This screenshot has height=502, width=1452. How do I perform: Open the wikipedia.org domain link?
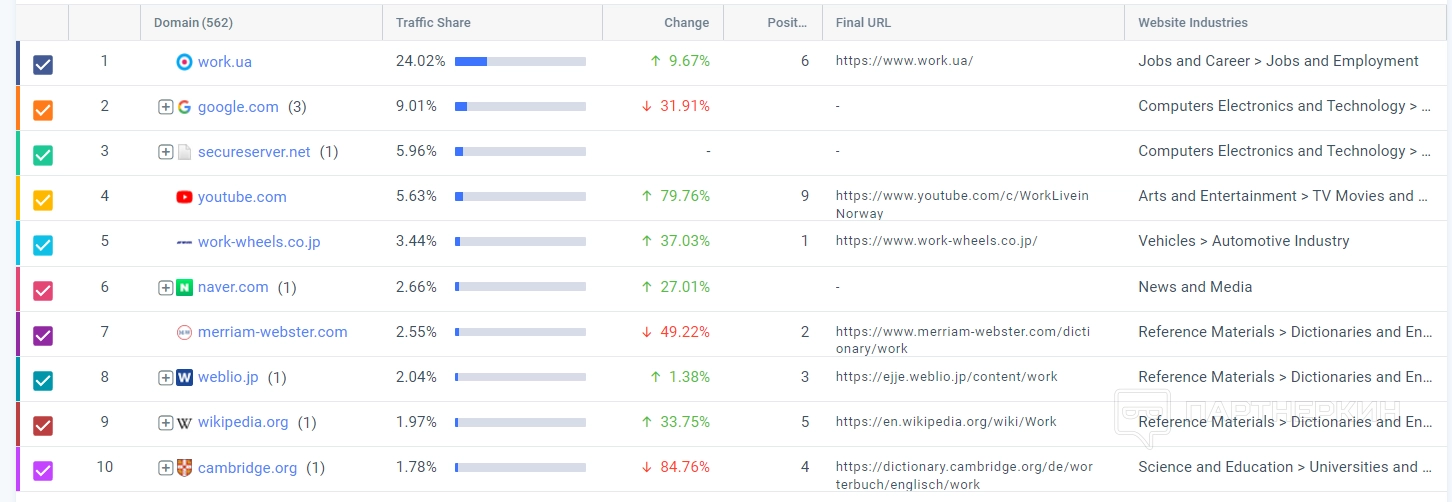(243, 422)
